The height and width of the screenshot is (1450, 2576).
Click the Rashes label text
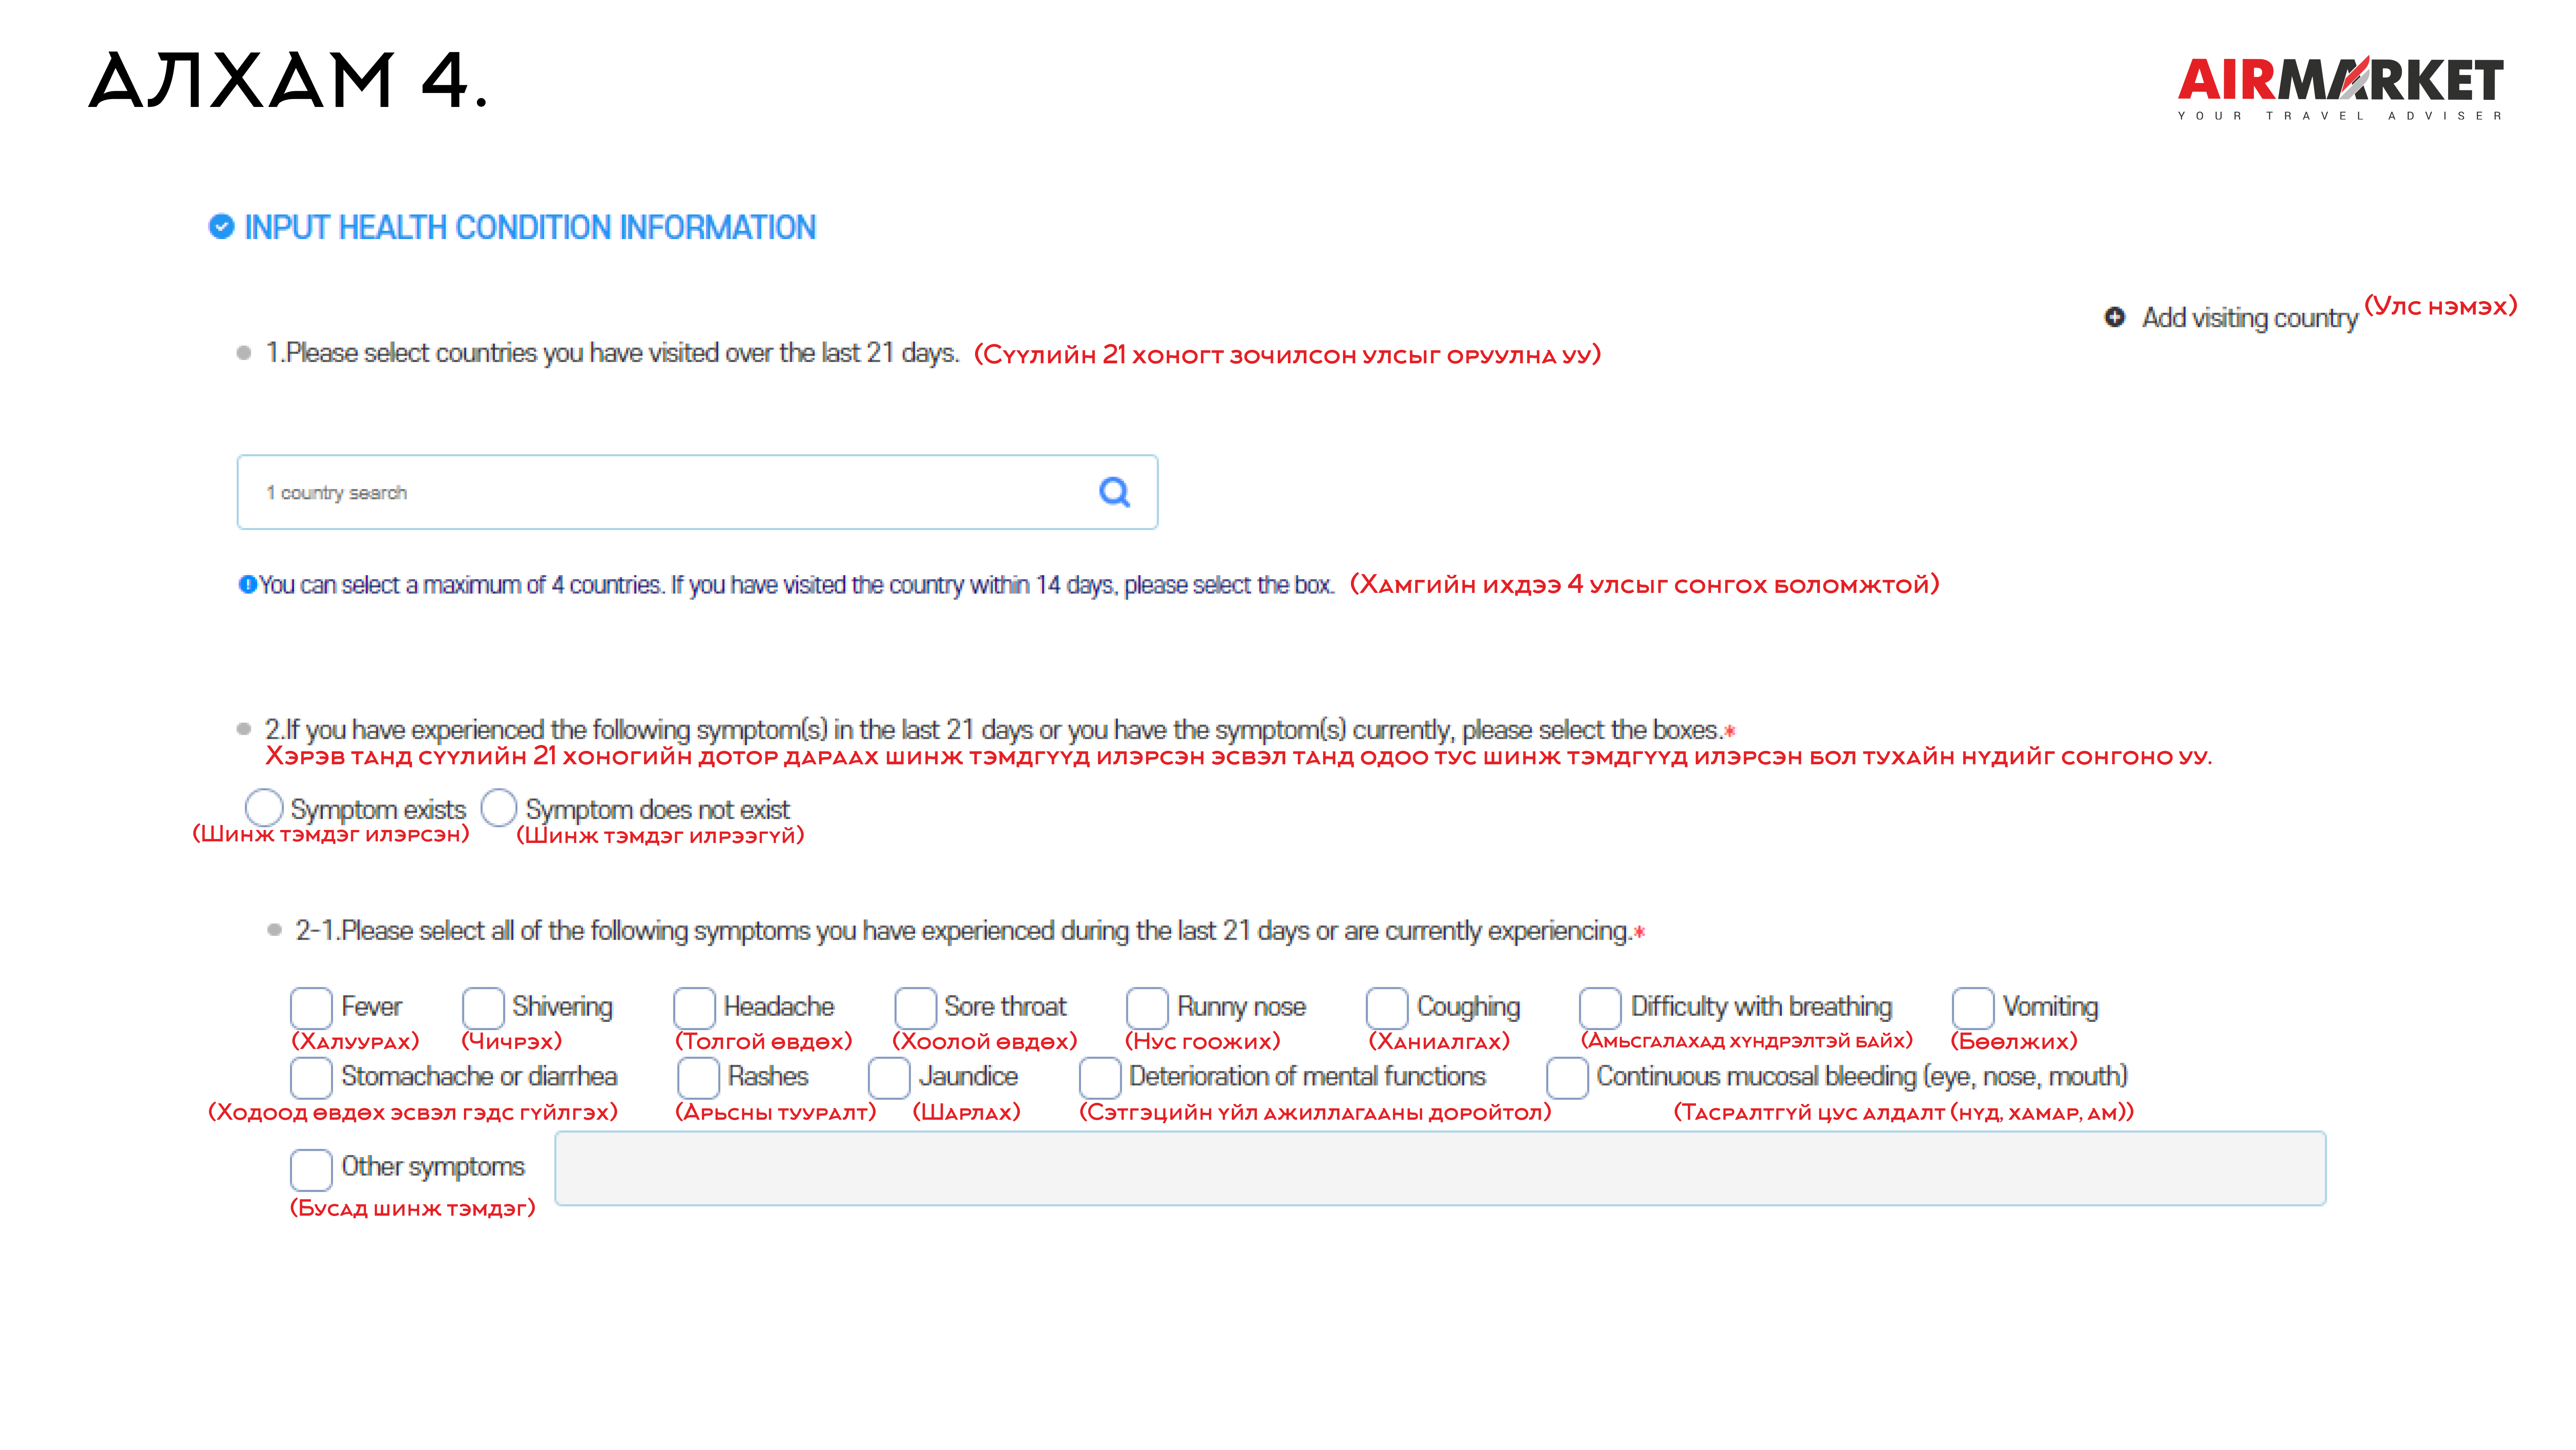(x=767, y=1076)
